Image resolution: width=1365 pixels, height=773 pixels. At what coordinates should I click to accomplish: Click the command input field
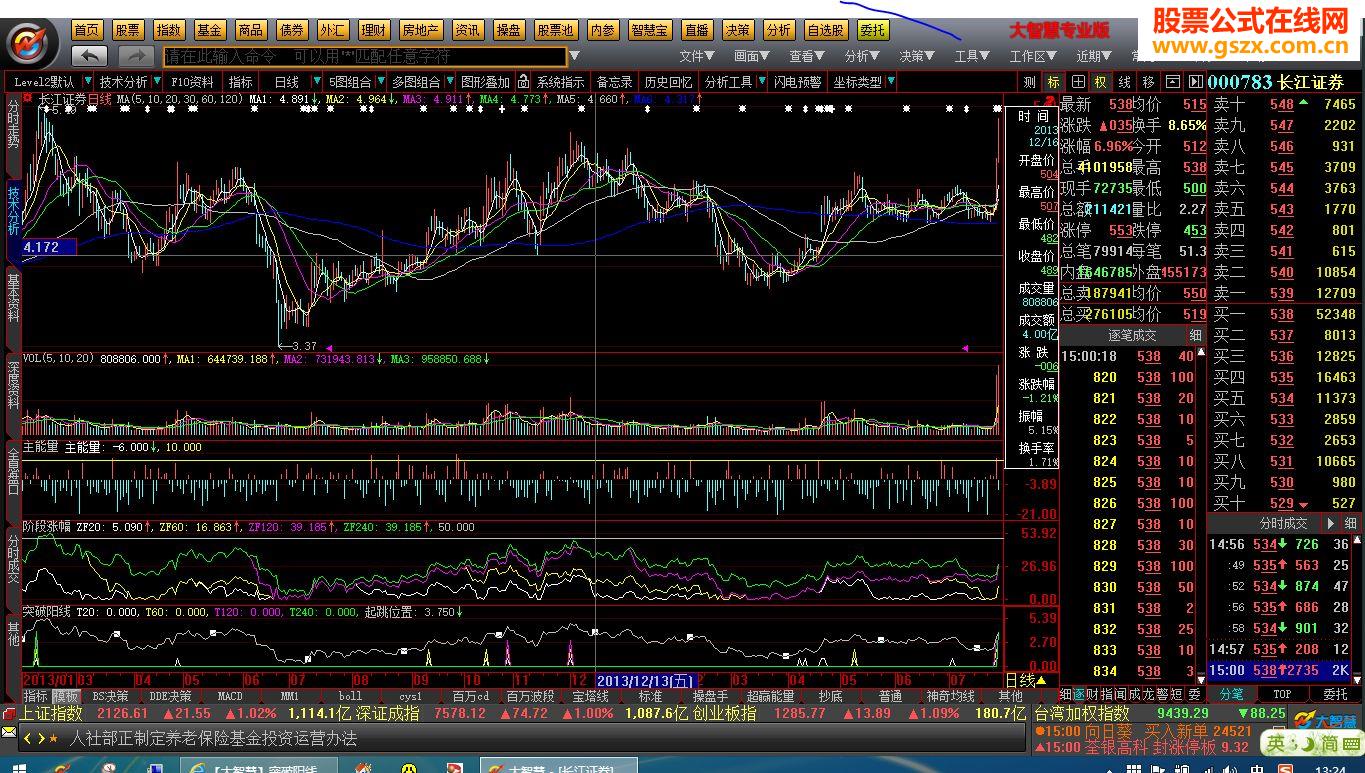point(365,57)
